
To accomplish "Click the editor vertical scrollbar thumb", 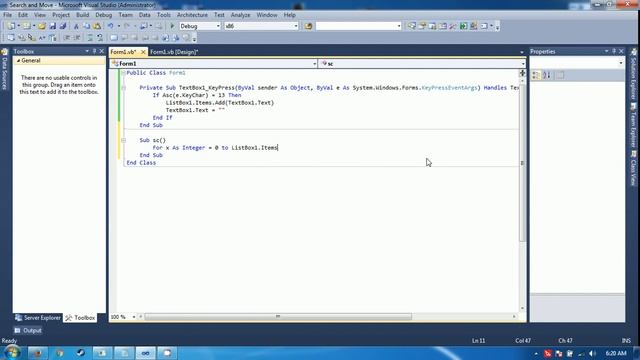I will (x=522, y=162).
